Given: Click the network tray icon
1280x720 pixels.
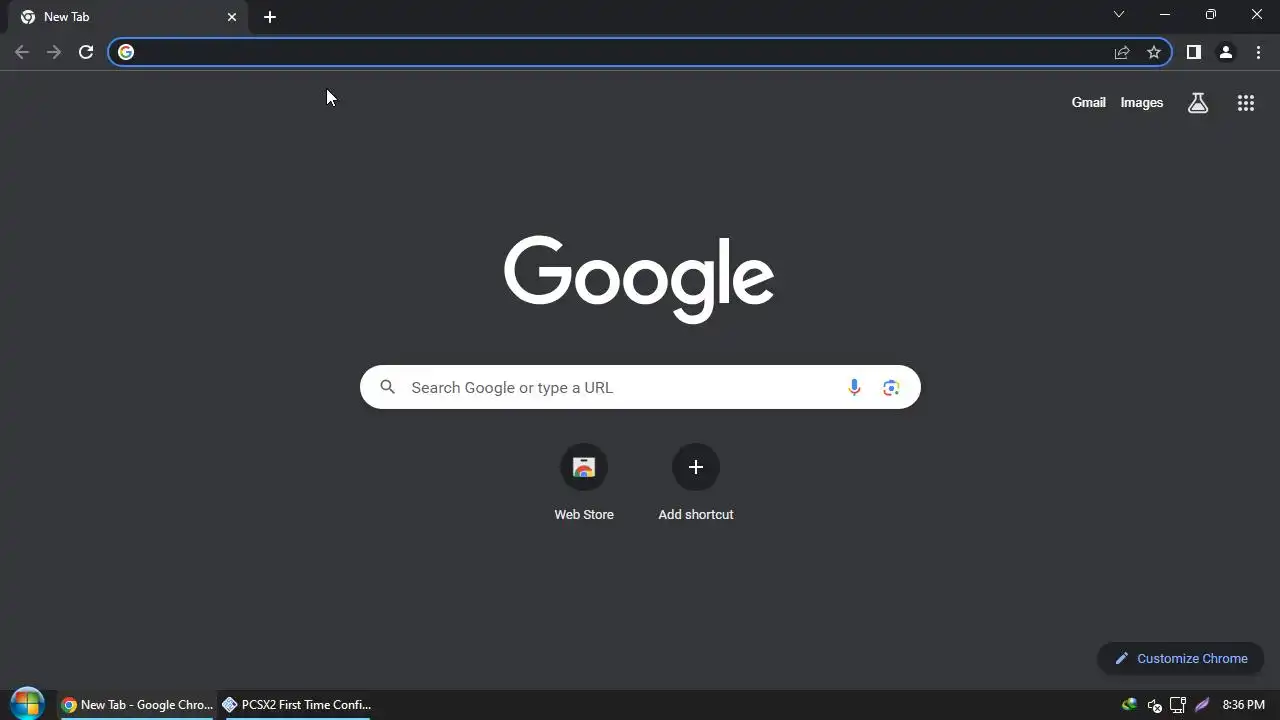Looking at the screenshot, I should coord(1178,705).
